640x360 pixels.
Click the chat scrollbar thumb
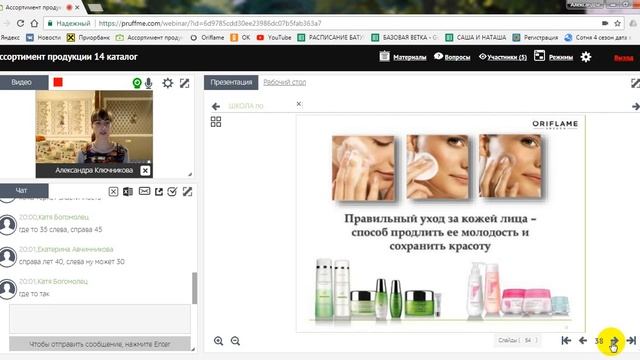point(195,288)
